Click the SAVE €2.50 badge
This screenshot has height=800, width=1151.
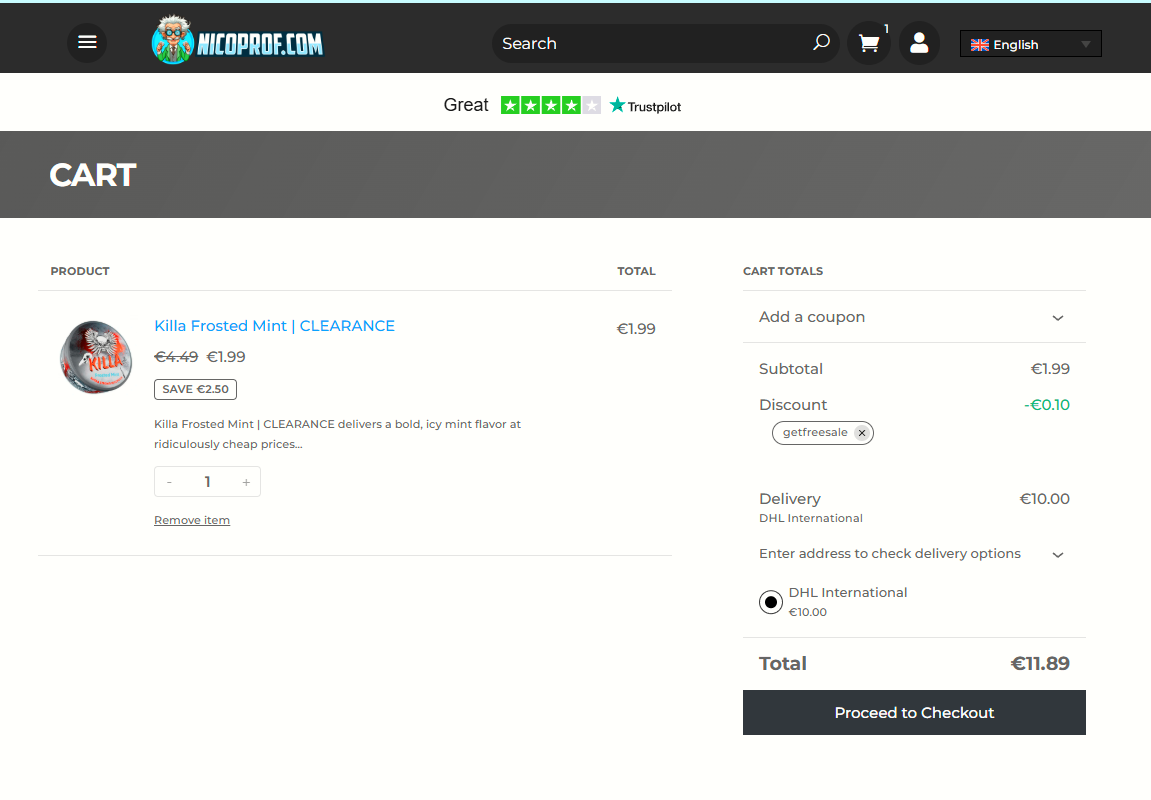point(195,389)
